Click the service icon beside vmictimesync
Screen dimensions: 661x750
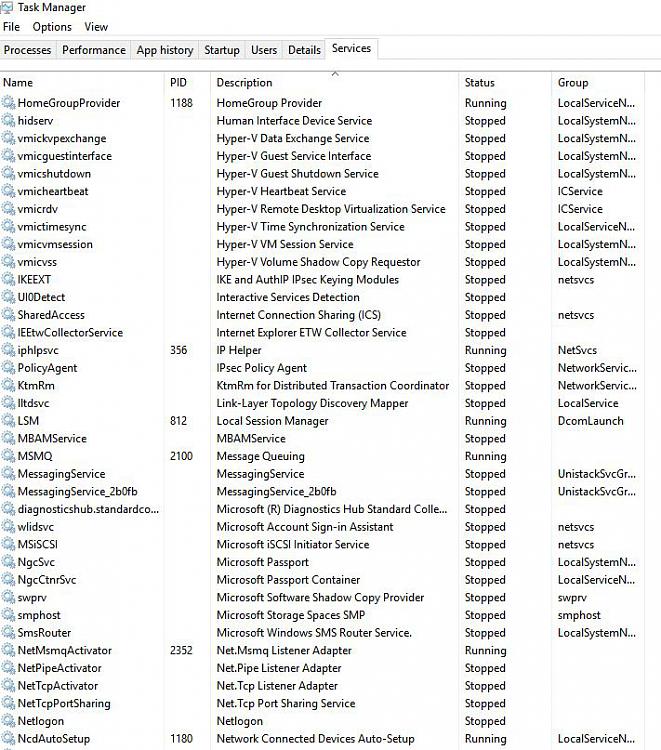point(8,226)
